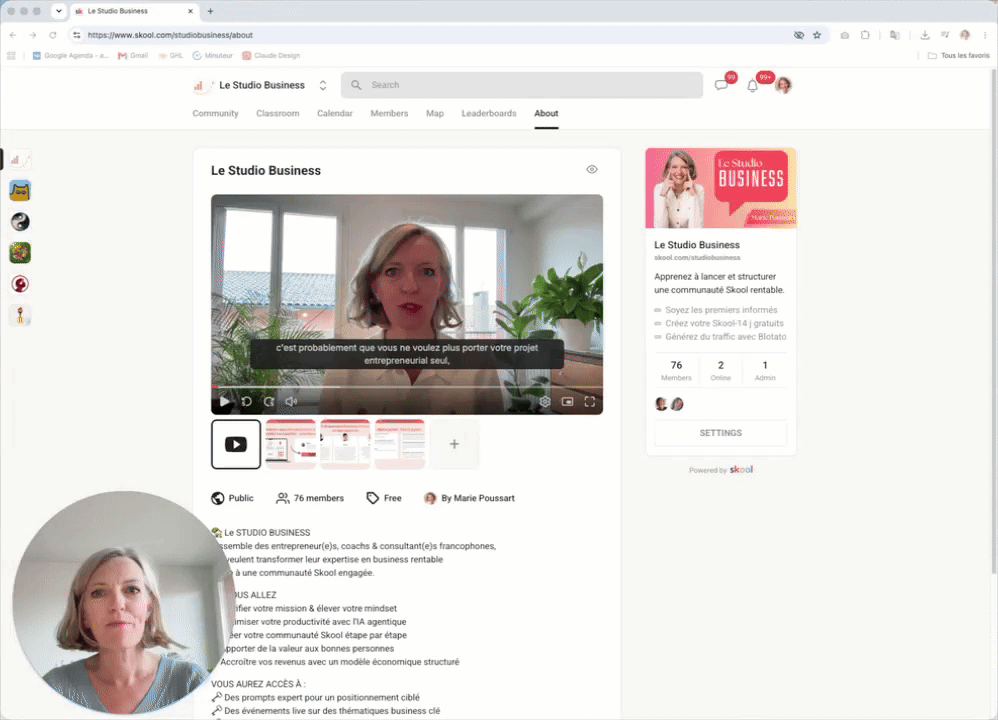Click the Le Studio Business banner image
This screenshot has height=720, width=998.
tap(720, 188)
